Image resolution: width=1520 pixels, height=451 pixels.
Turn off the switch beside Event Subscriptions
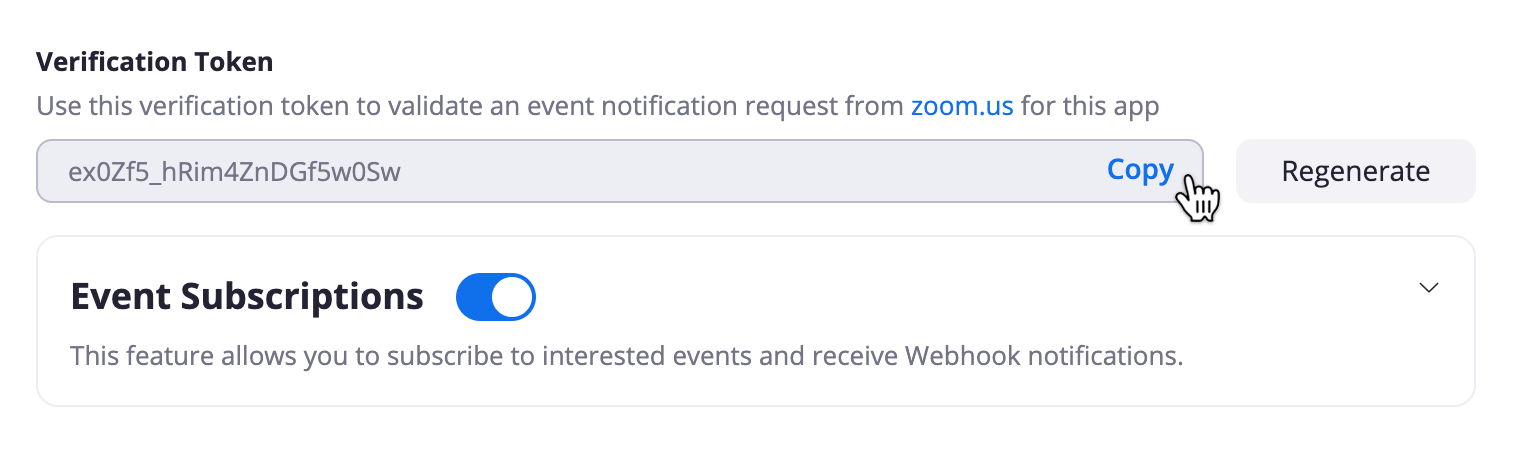pyautogui.click(x=496, y=298)
